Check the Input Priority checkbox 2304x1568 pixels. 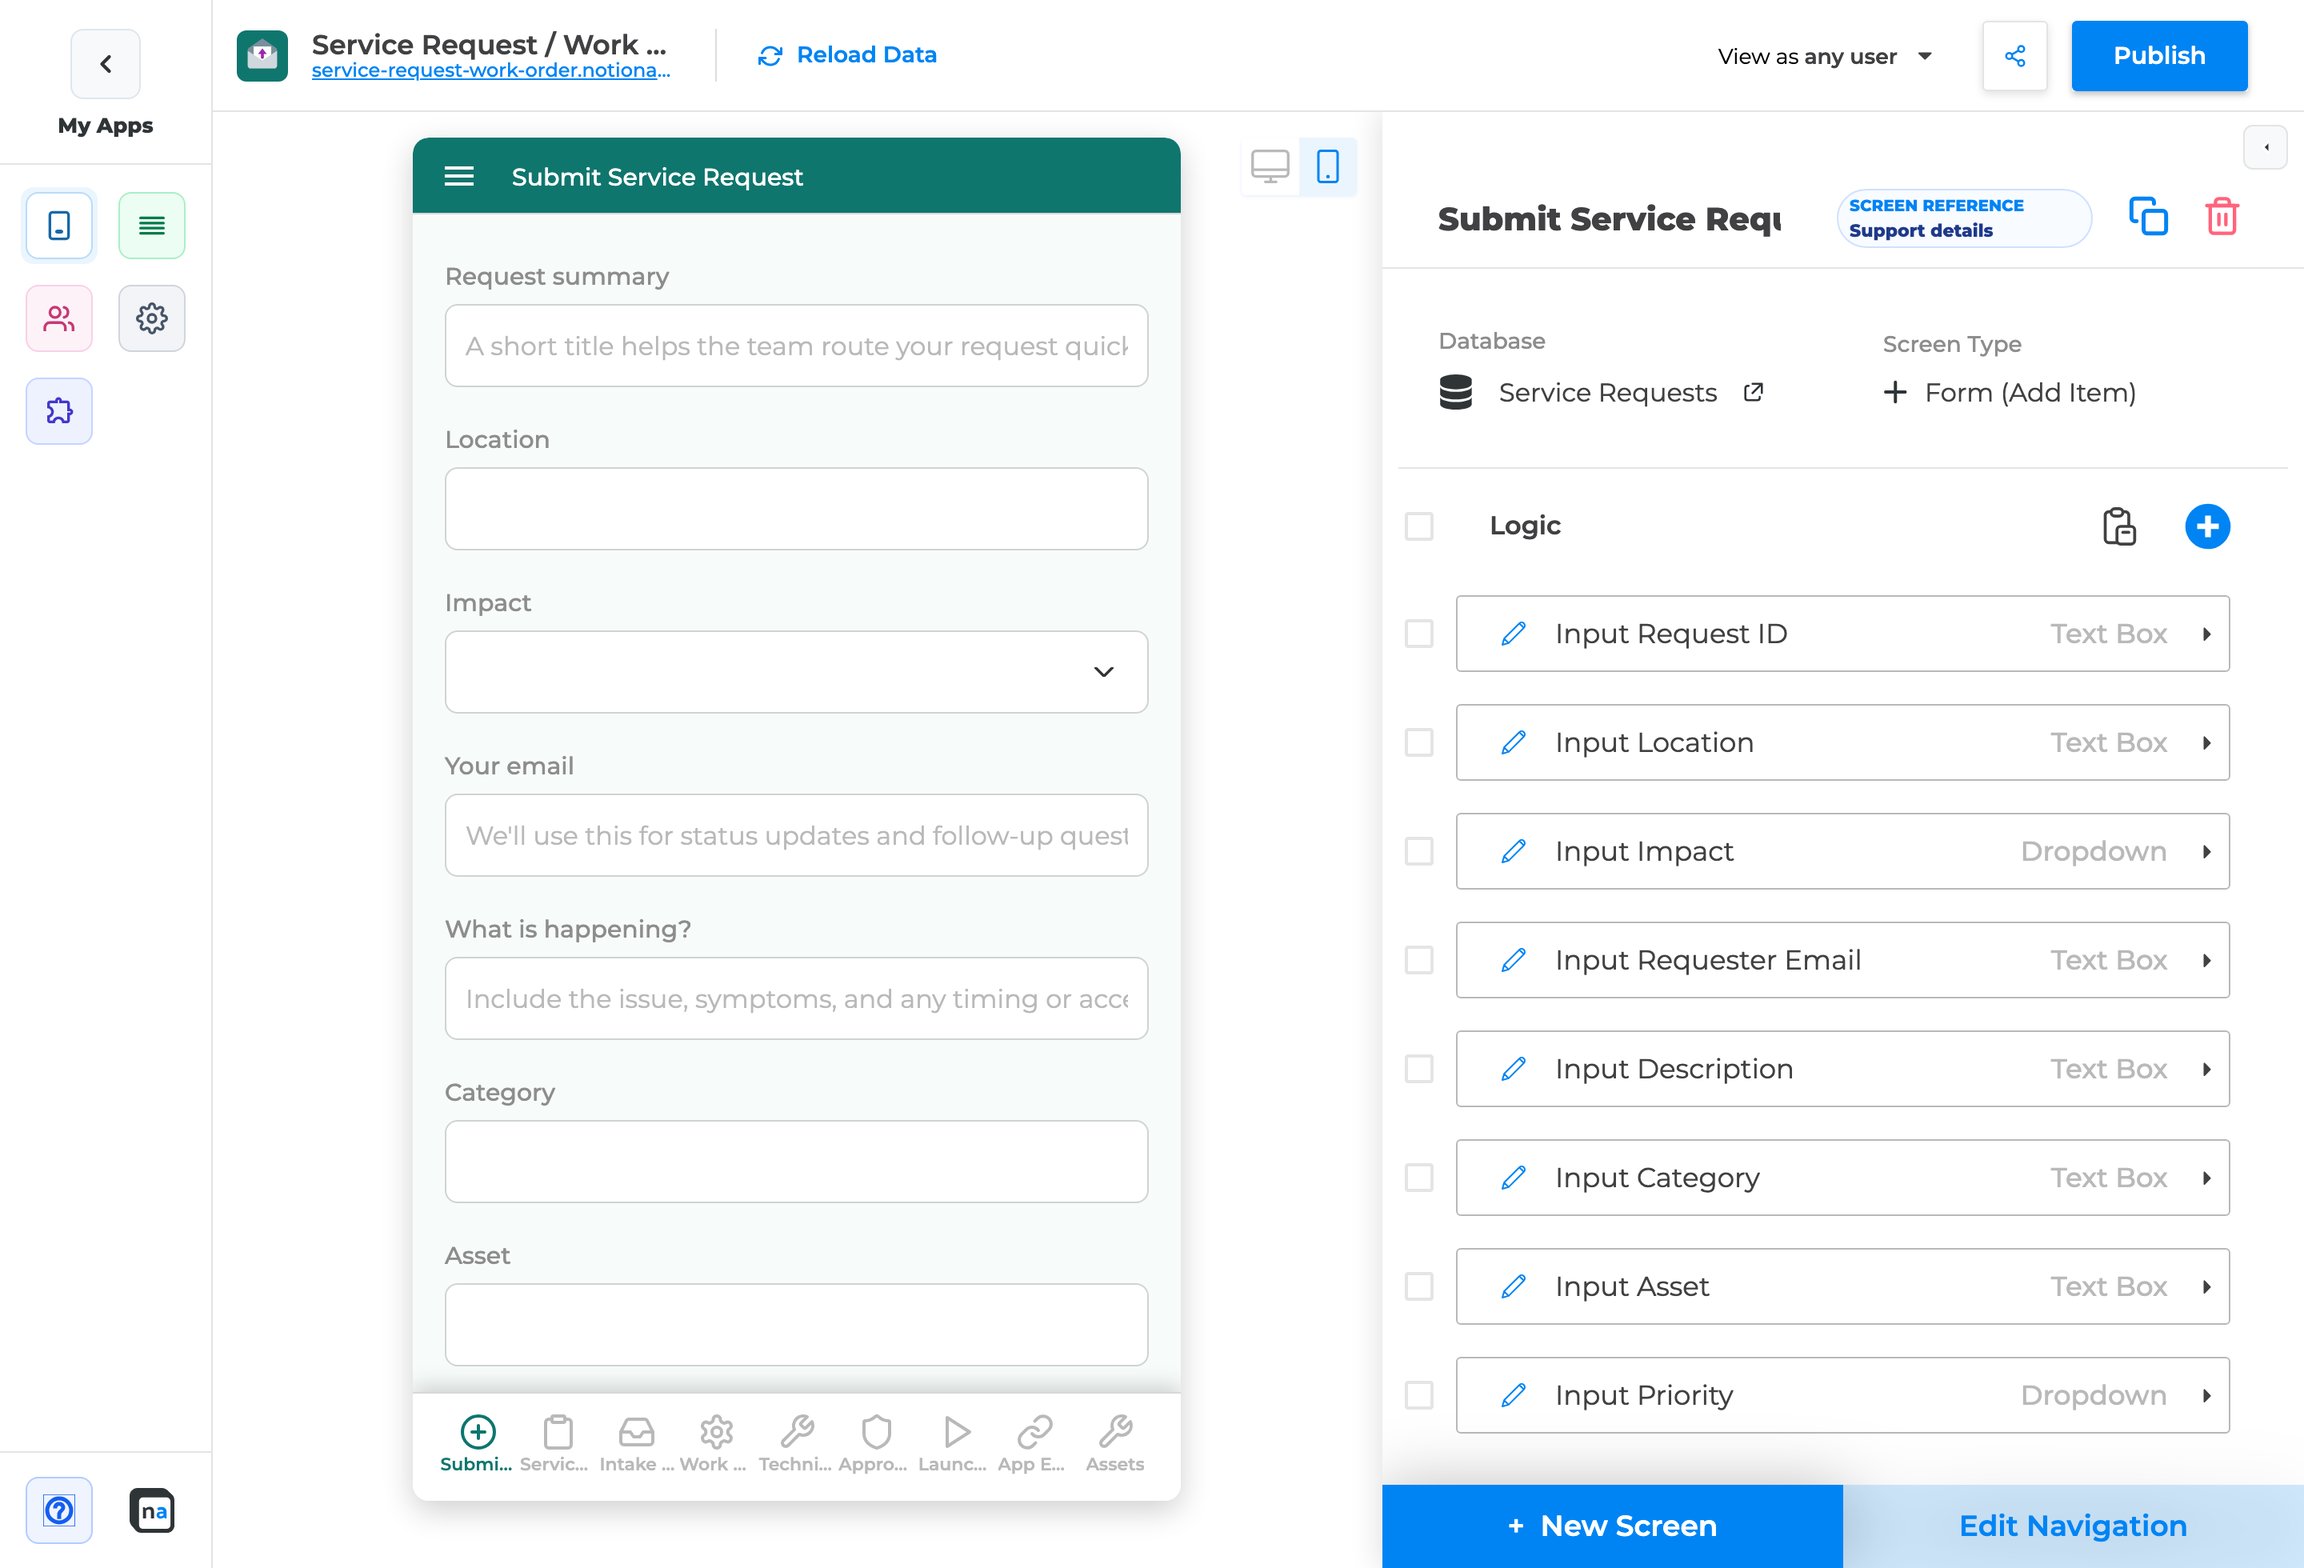point(1419,1395)
